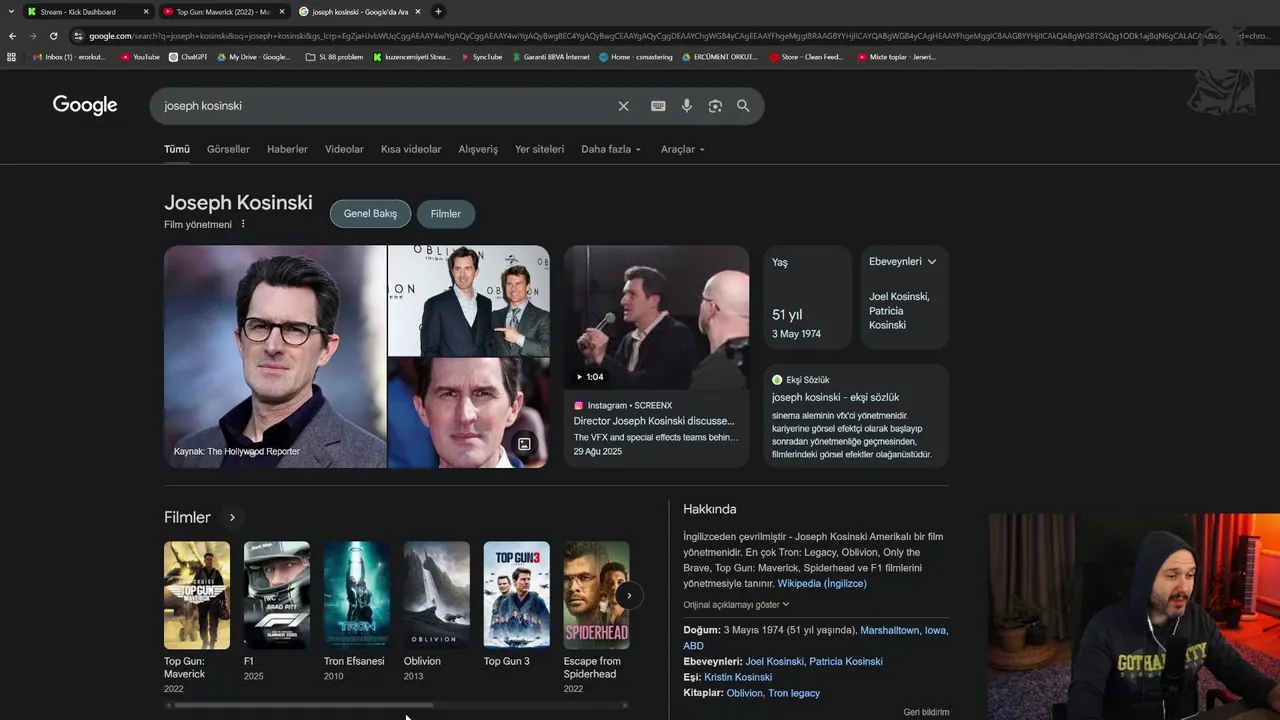1280x720 pixels.
Task: Switch to the Görseller tab
Action: tap(228, 149)
